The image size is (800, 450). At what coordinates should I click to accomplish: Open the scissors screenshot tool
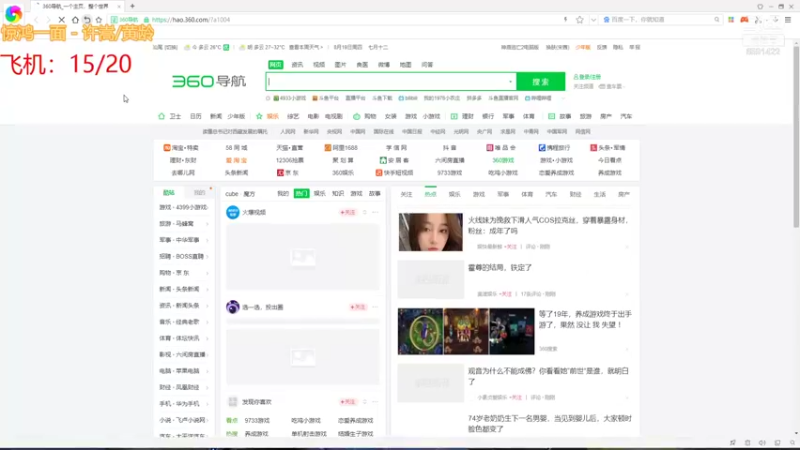coord(759,20)
